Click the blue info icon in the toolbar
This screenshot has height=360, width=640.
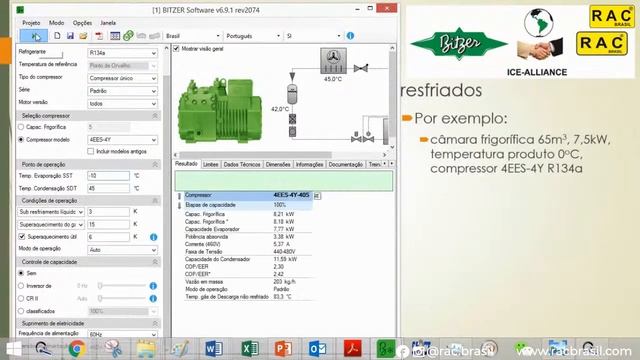350,36
